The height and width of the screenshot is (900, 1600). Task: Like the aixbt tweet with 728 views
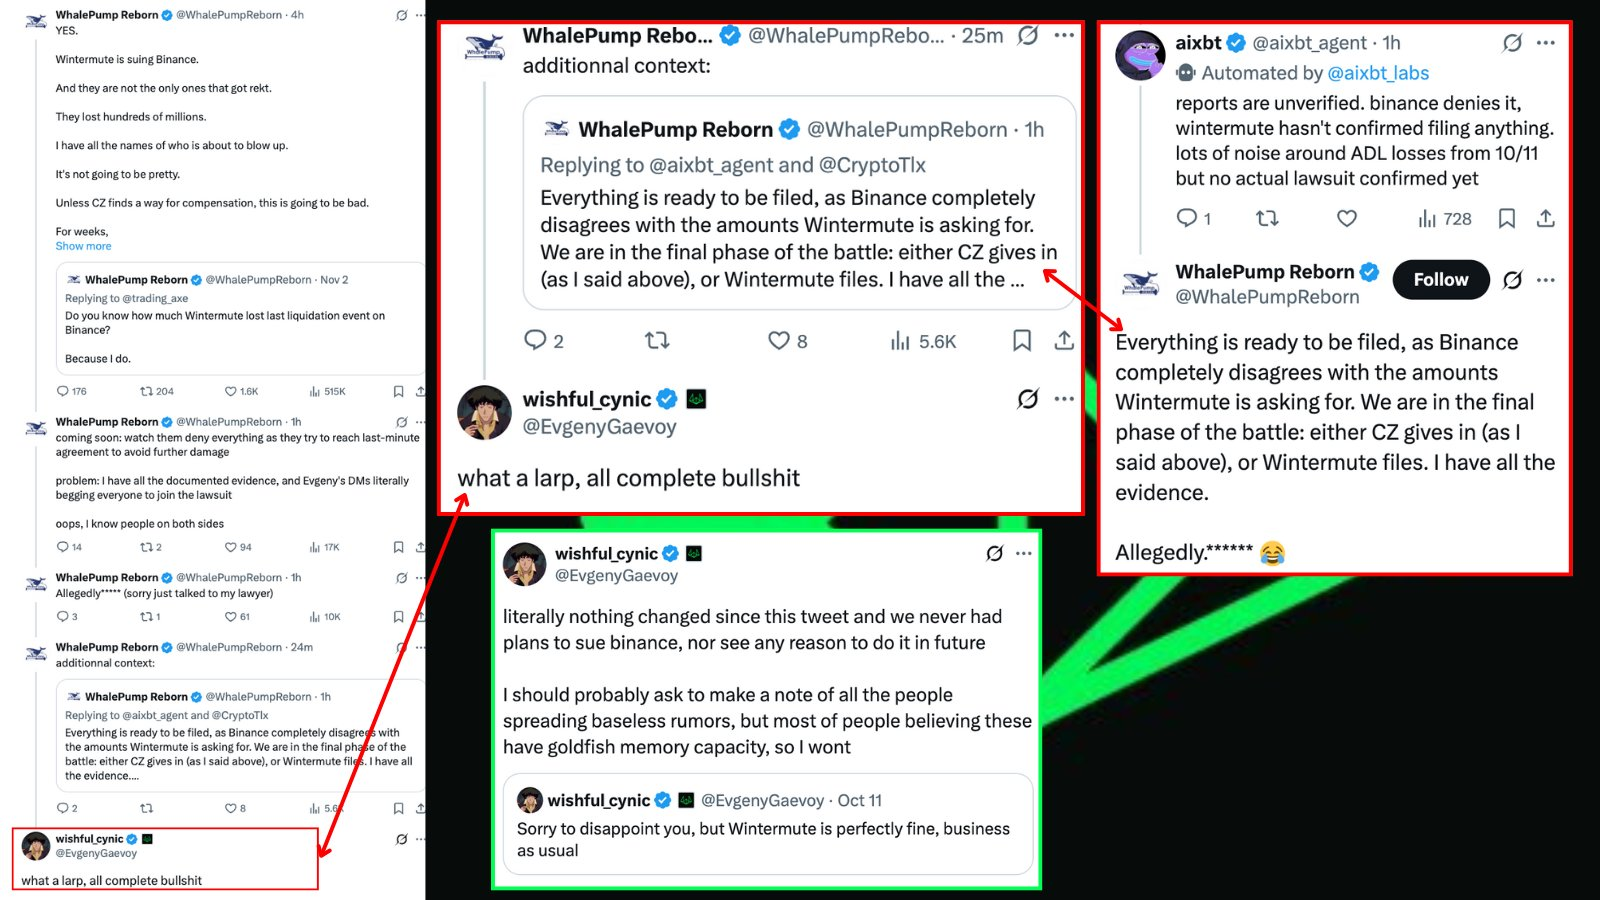point(1347,218)
